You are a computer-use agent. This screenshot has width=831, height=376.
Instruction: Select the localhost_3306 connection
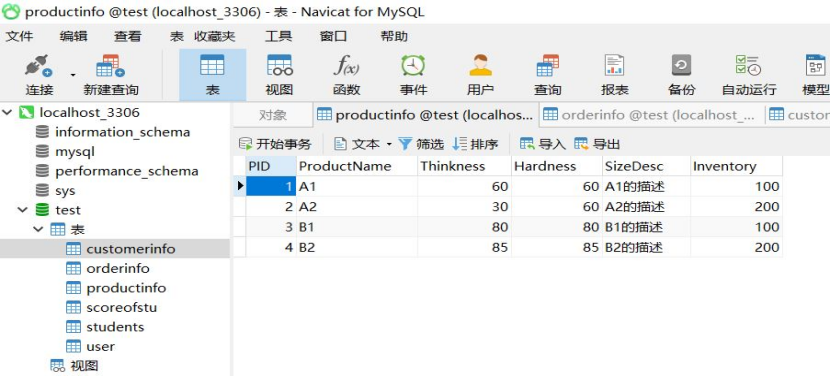pyautogui.click(x=90, y=112)
